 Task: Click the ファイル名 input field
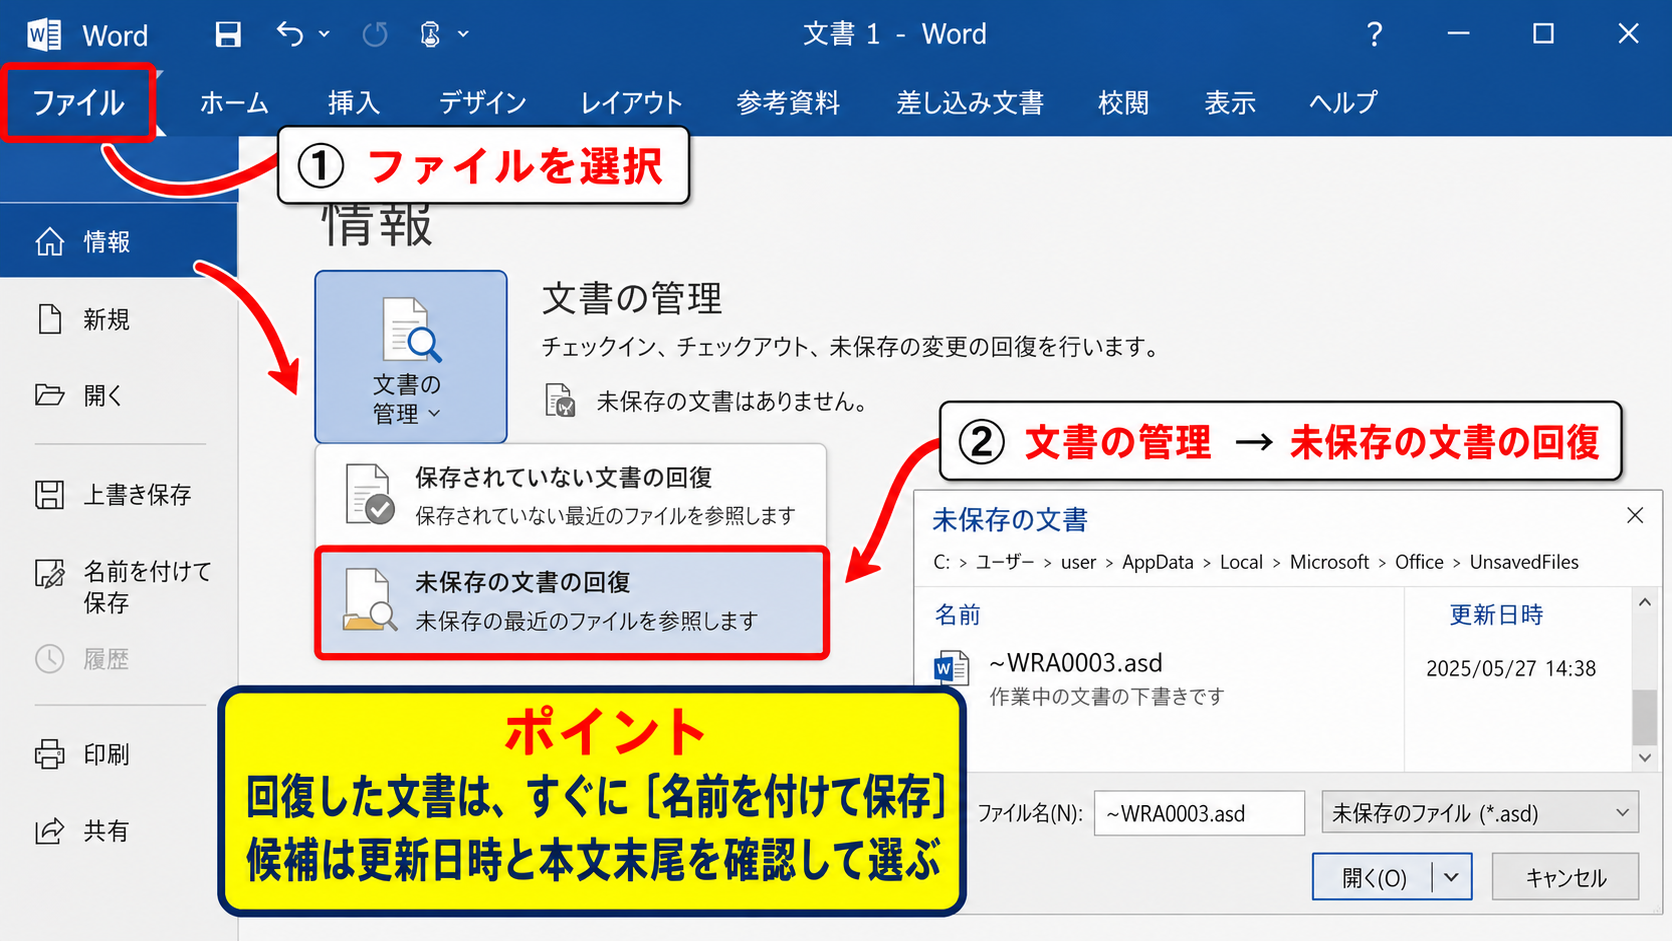[1199, 813]
